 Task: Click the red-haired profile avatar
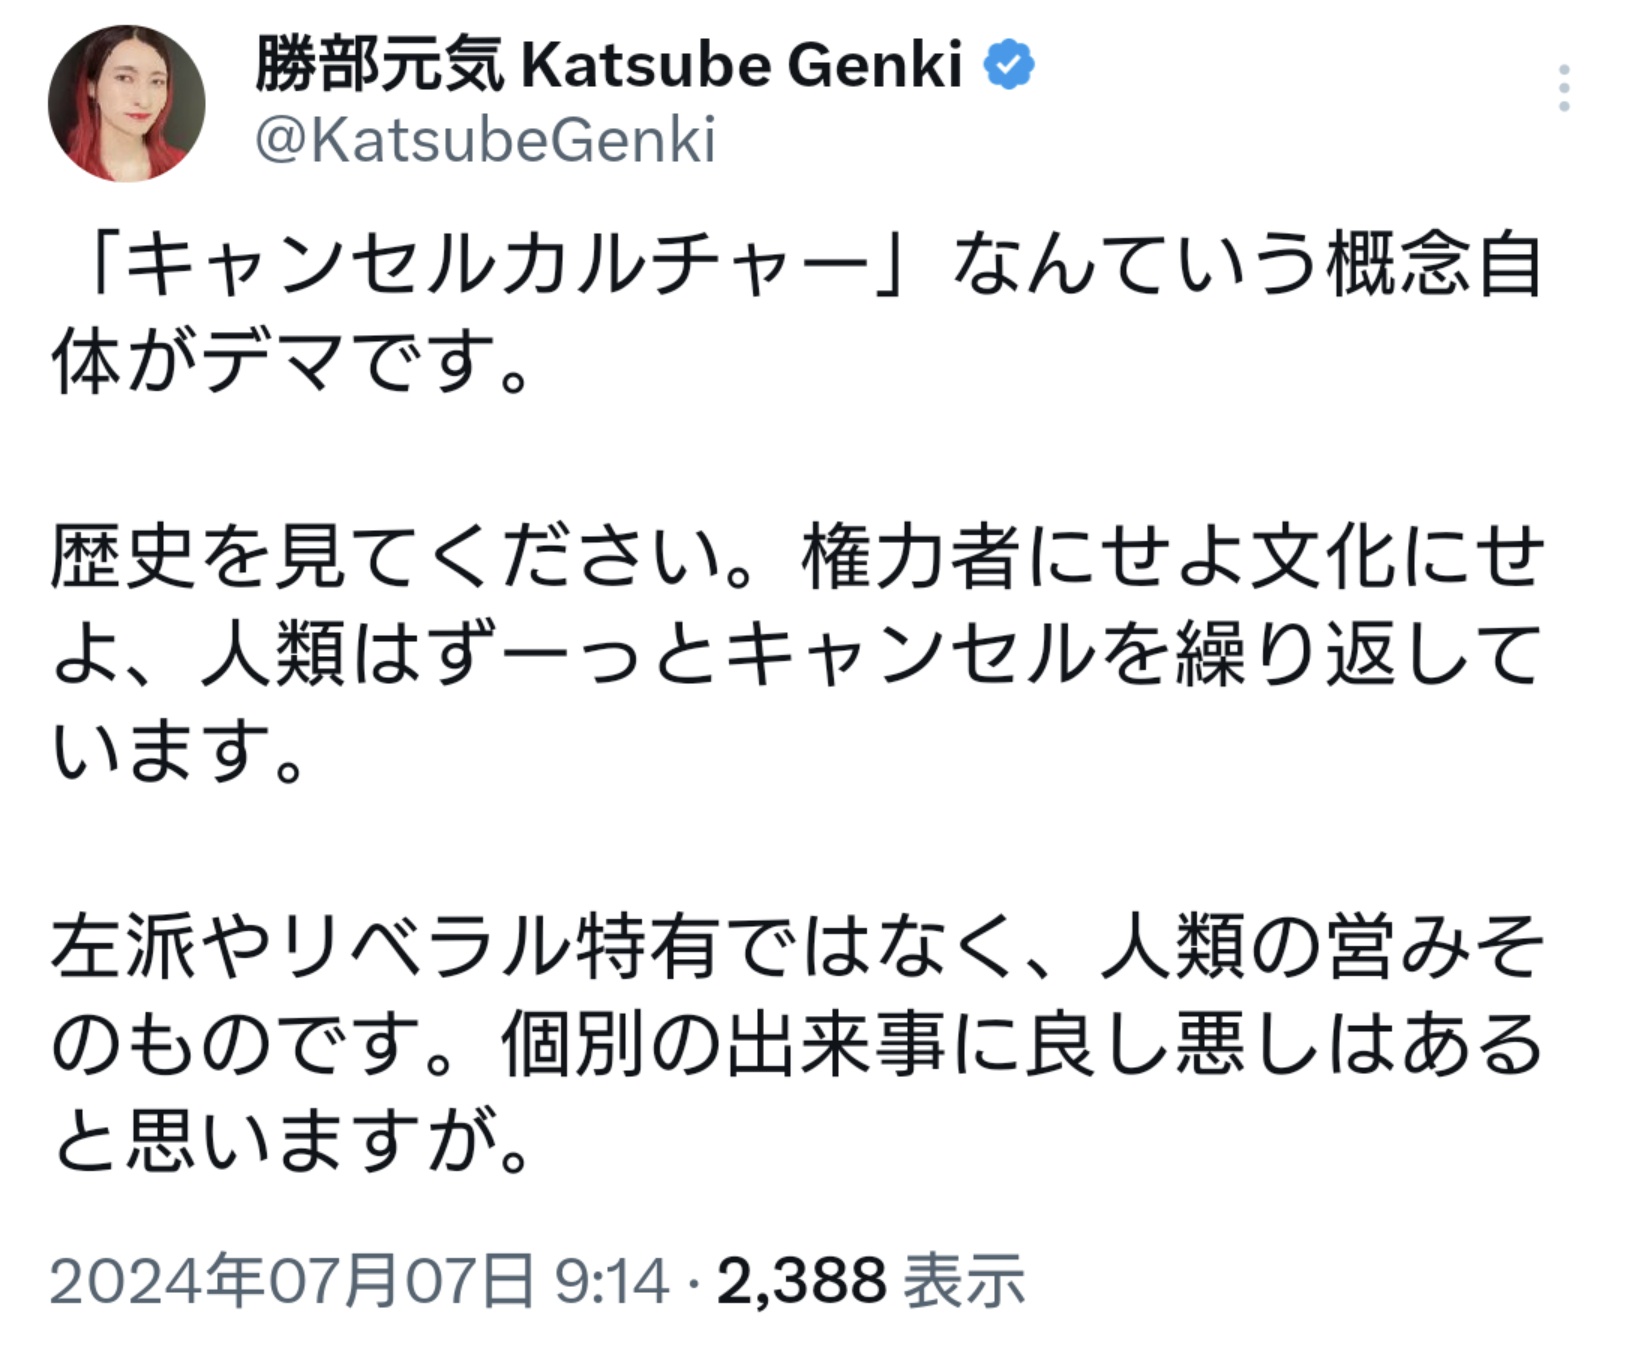(126, 103)
